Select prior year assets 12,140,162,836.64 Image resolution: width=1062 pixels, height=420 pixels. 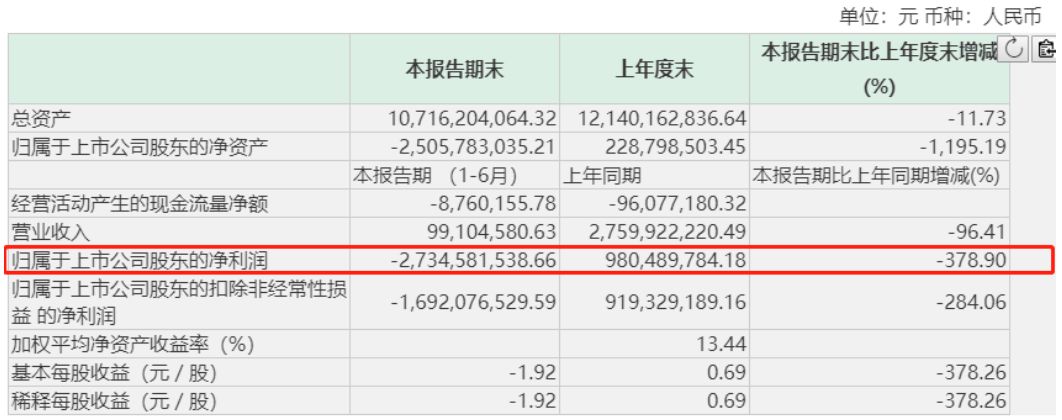(663, 119)
